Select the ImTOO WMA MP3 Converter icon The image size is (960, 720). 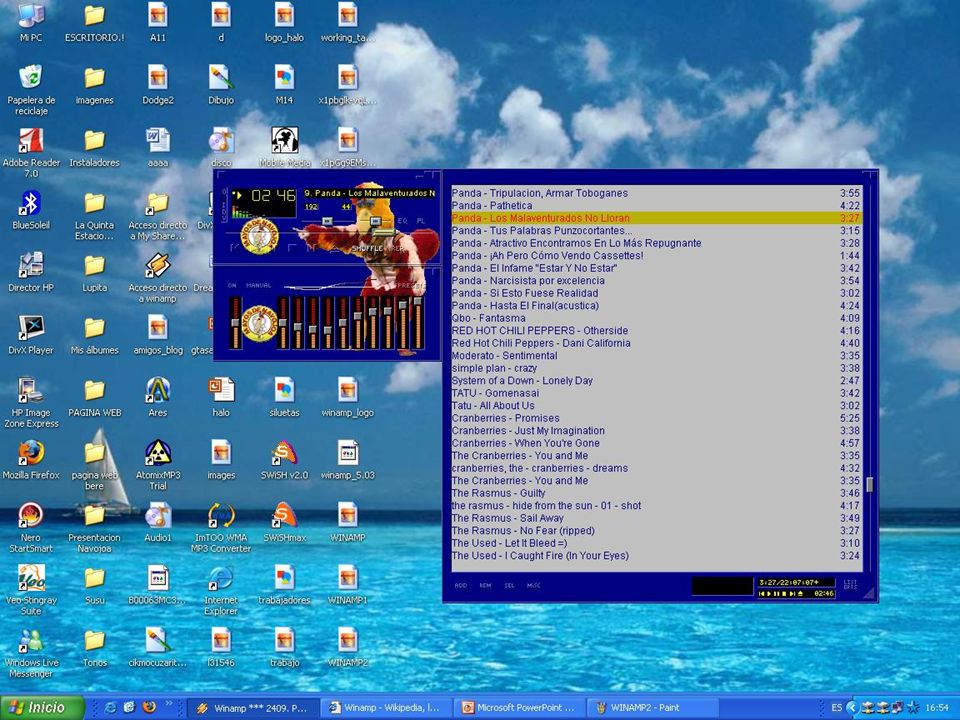click(x=221, y=527)
